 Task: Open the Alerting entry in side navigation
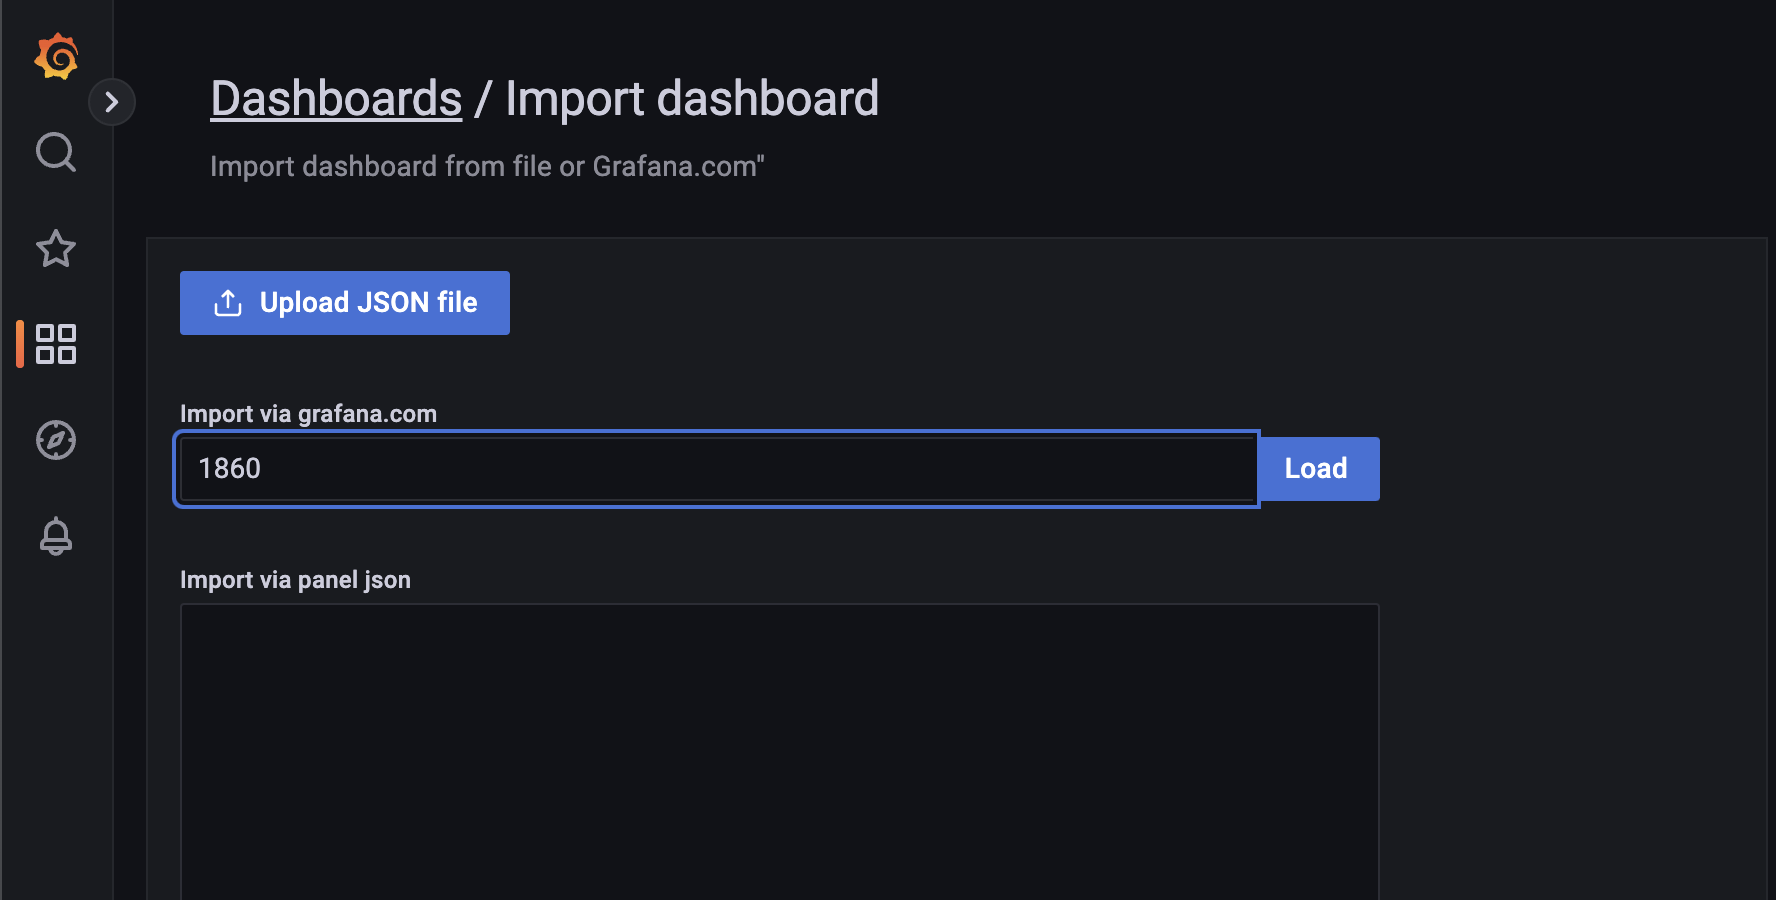(x=56, y=536)
